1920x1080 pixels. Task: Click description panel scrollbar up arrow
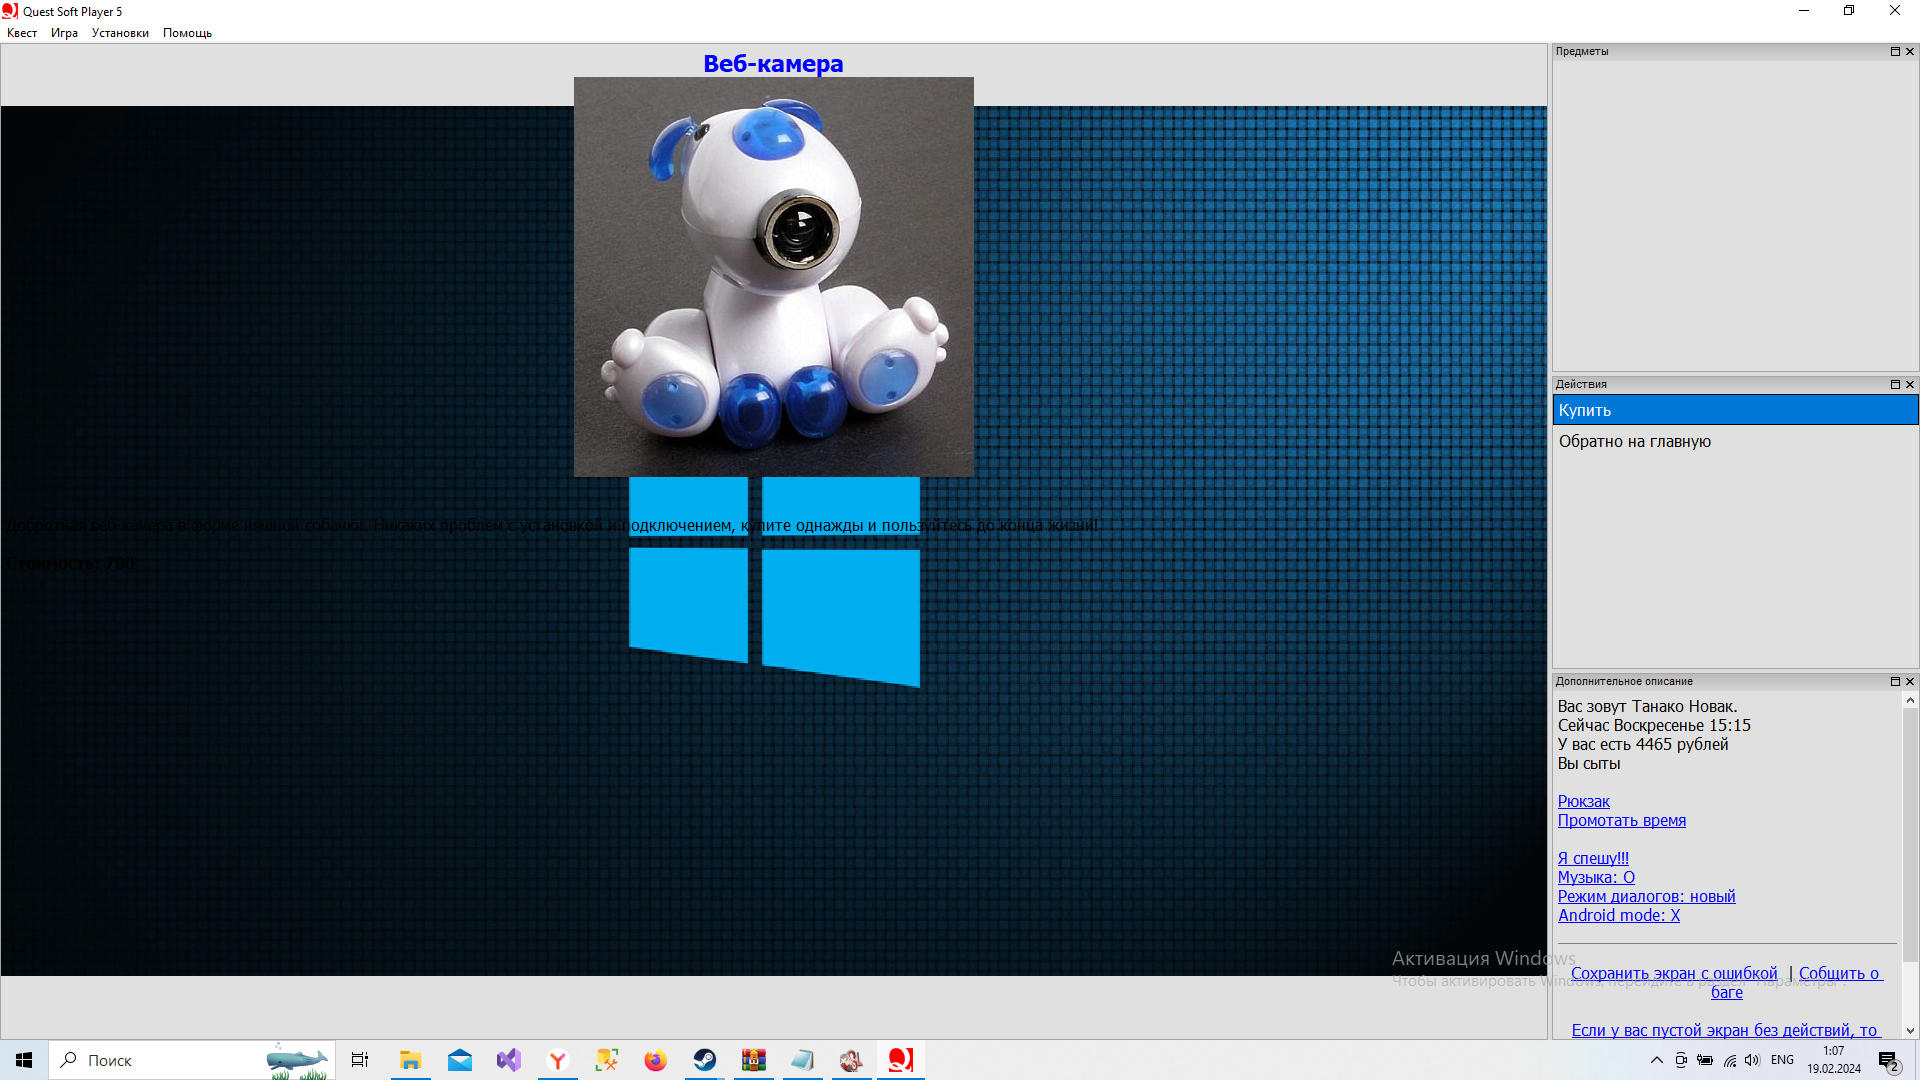click(x=1910, y=700)
